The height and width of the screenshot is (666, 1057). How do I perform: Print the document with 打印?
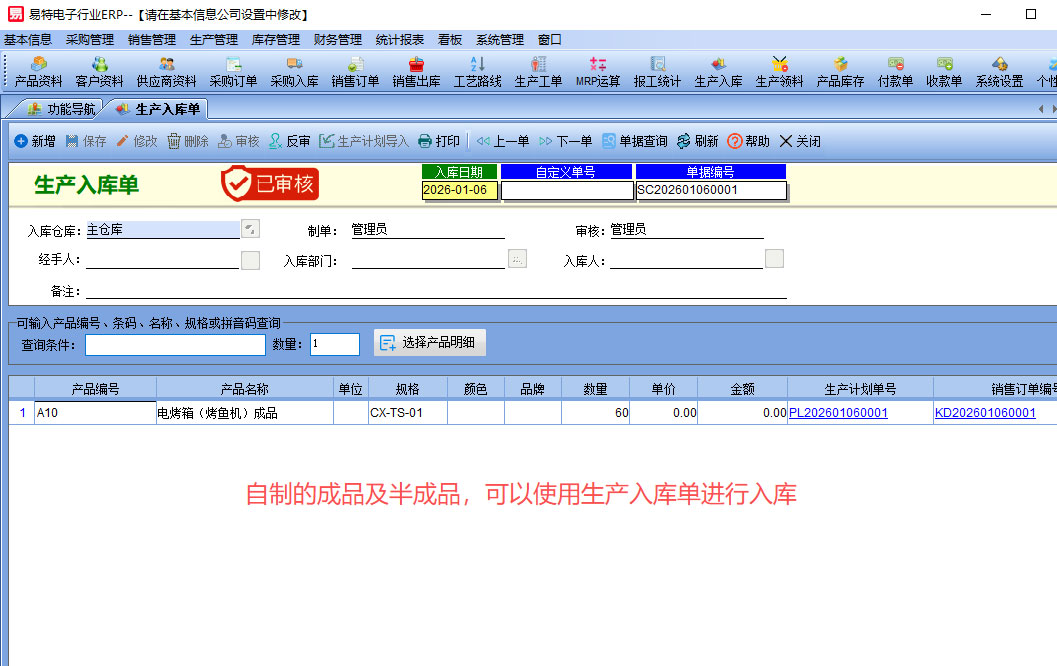tap(439, 141)
